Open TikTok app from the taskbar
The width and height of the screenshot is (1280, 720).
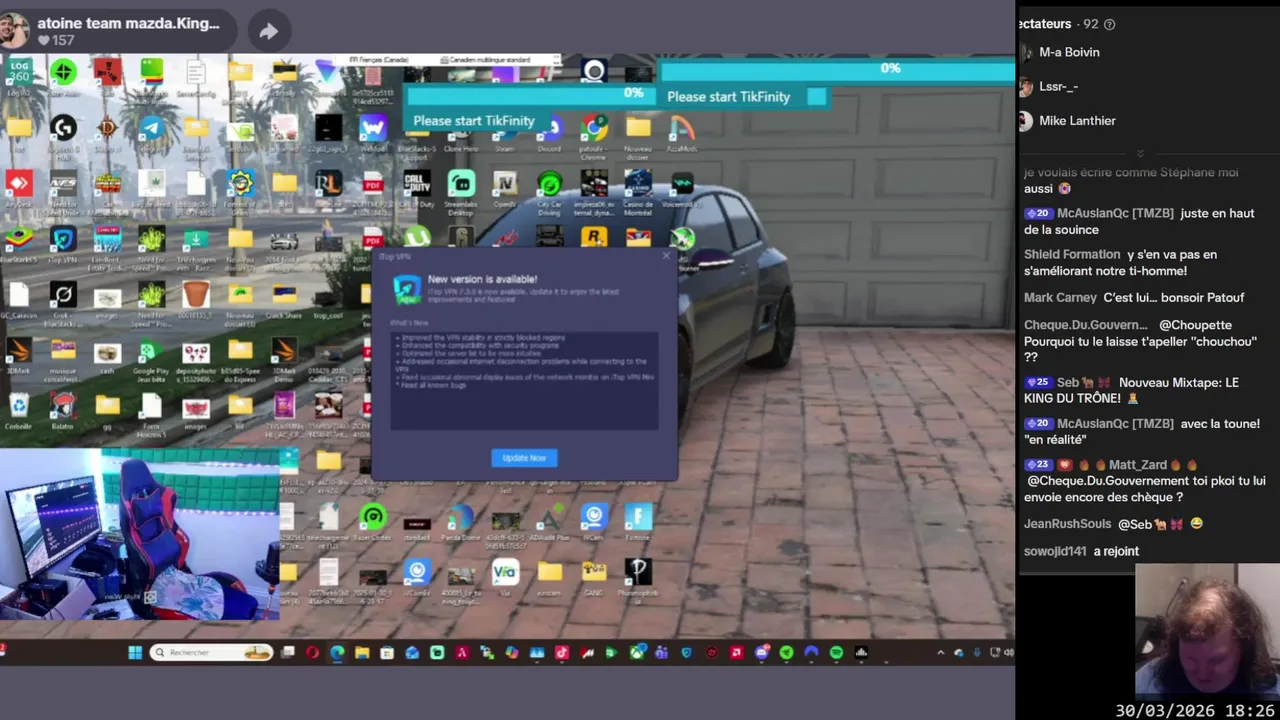(561, 653)
